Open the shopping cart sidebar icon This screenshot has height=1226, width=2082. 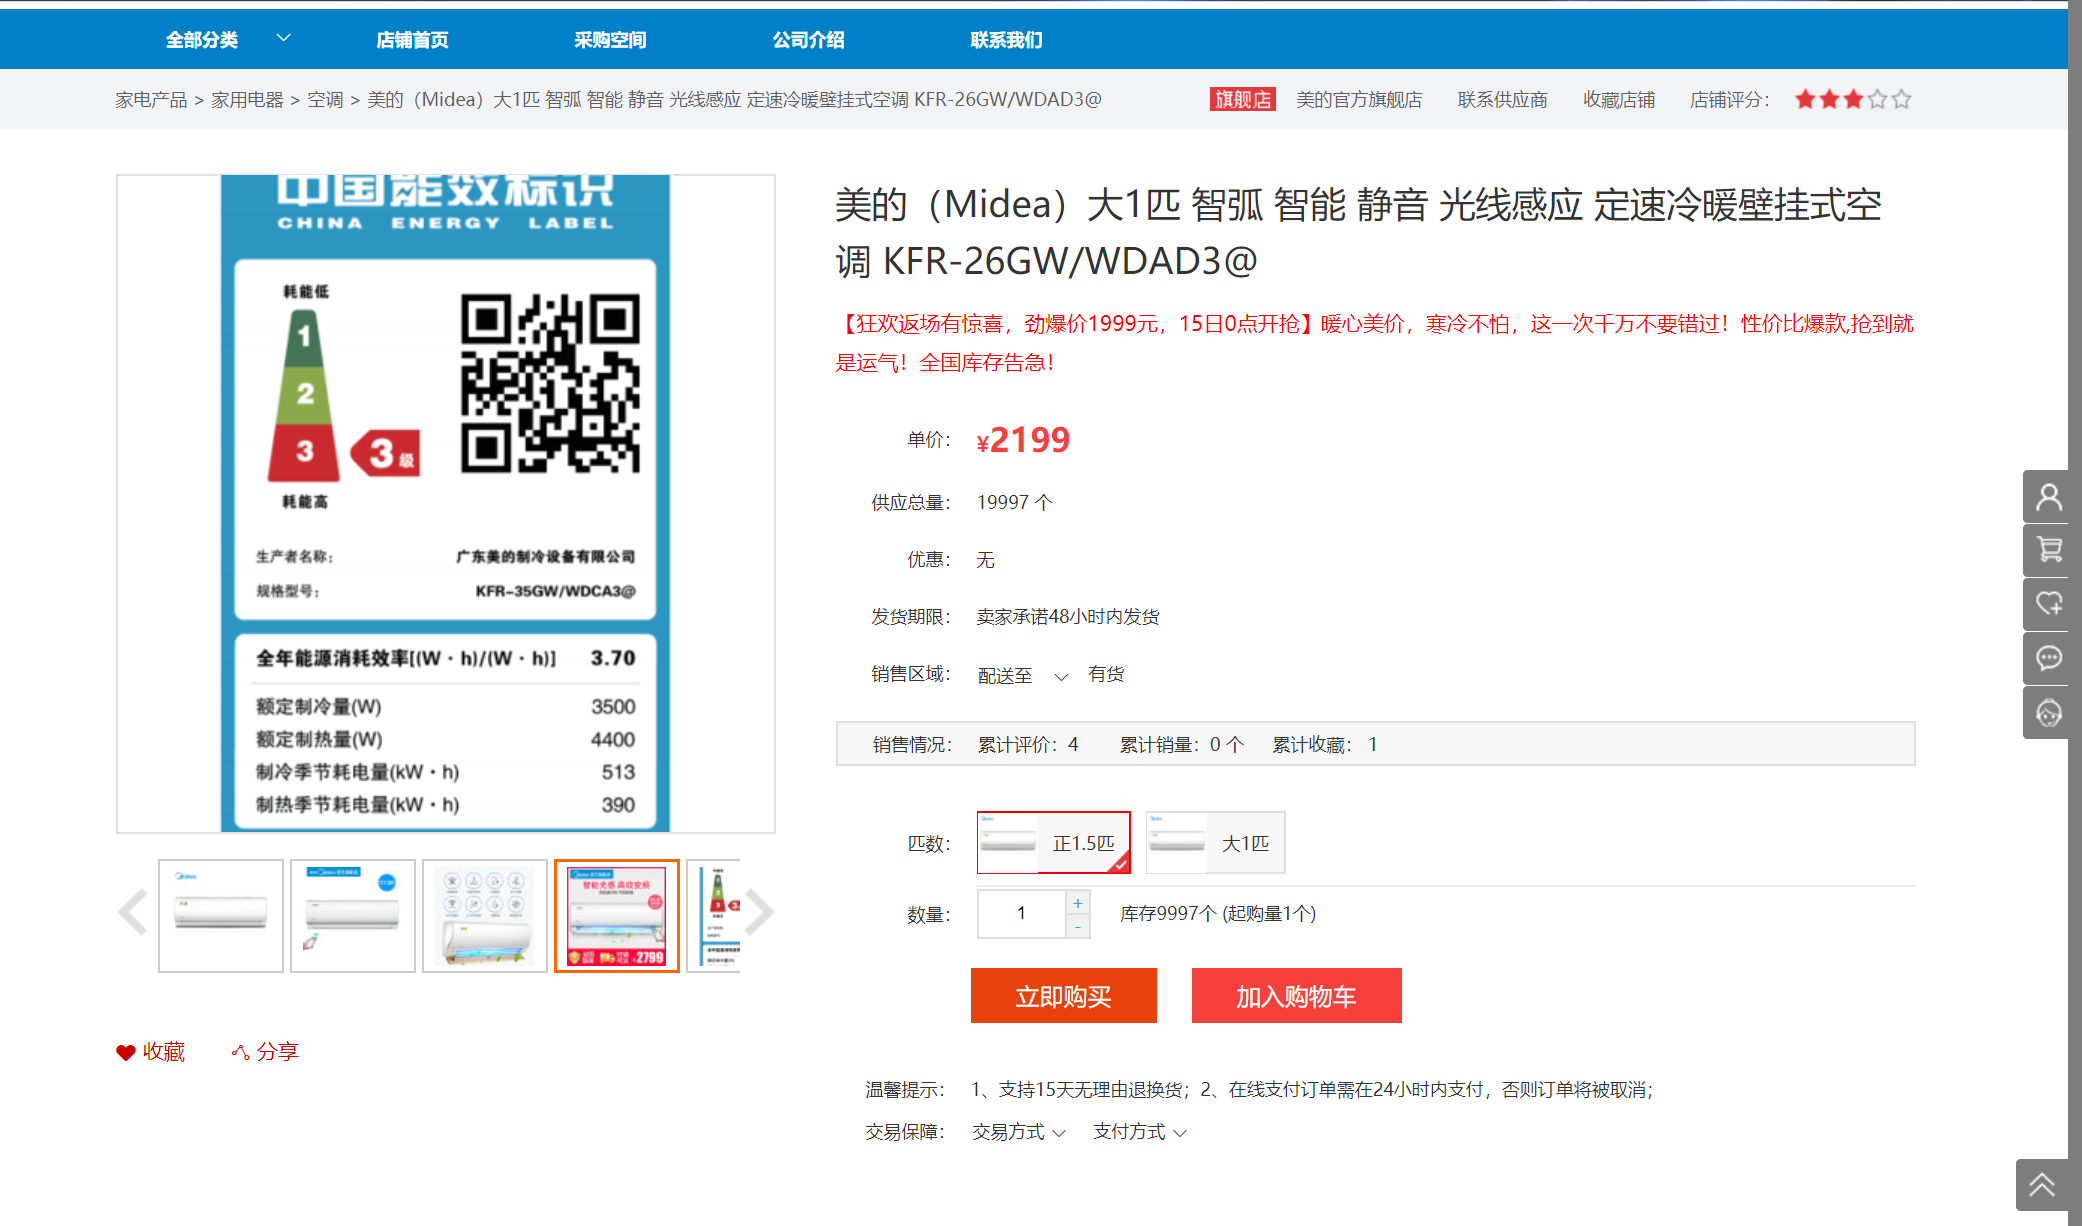2048,550
